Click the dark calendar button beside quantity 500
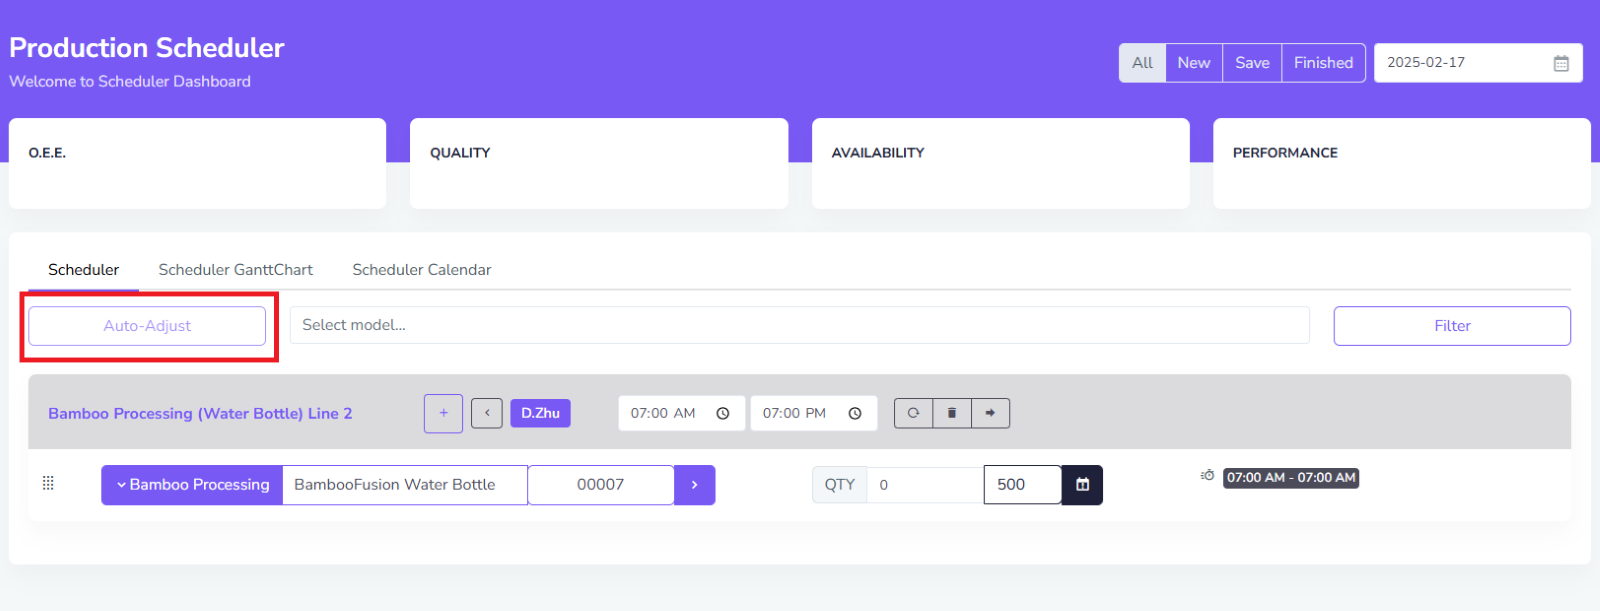 tap(1082, 485)
